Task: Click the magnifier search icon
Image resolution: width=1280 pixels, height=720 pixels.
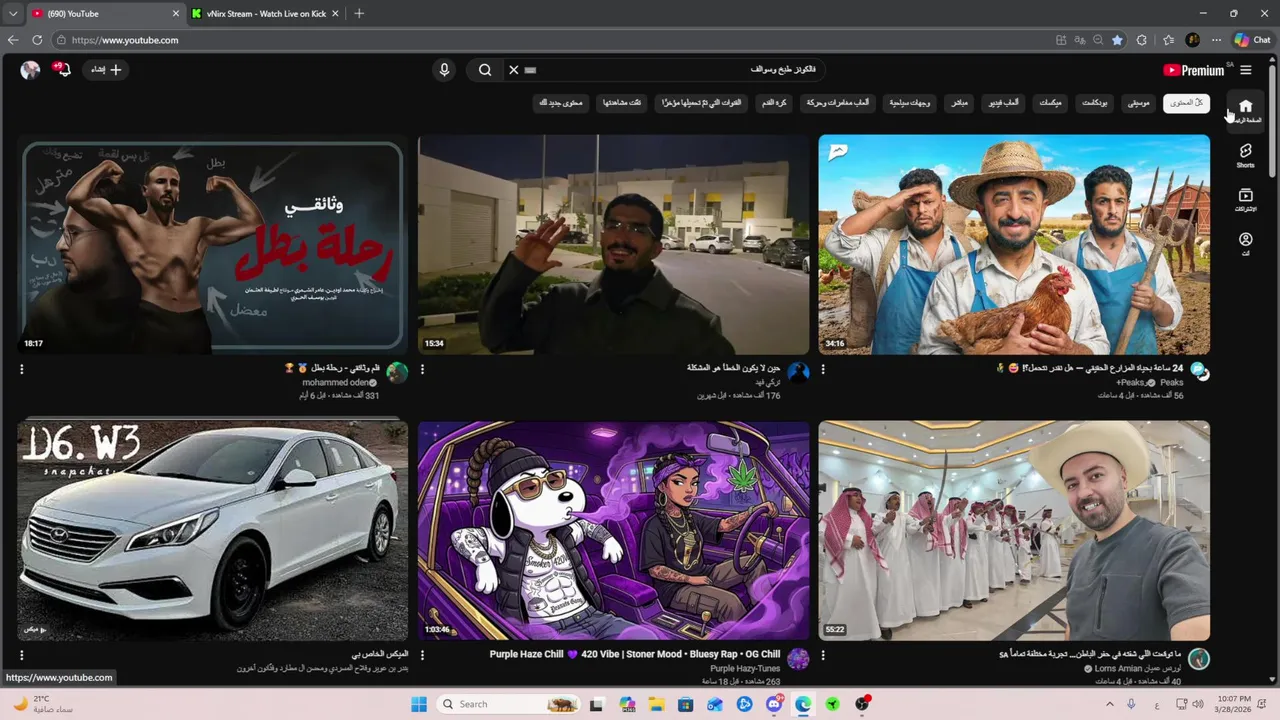Action: (484, 70)
